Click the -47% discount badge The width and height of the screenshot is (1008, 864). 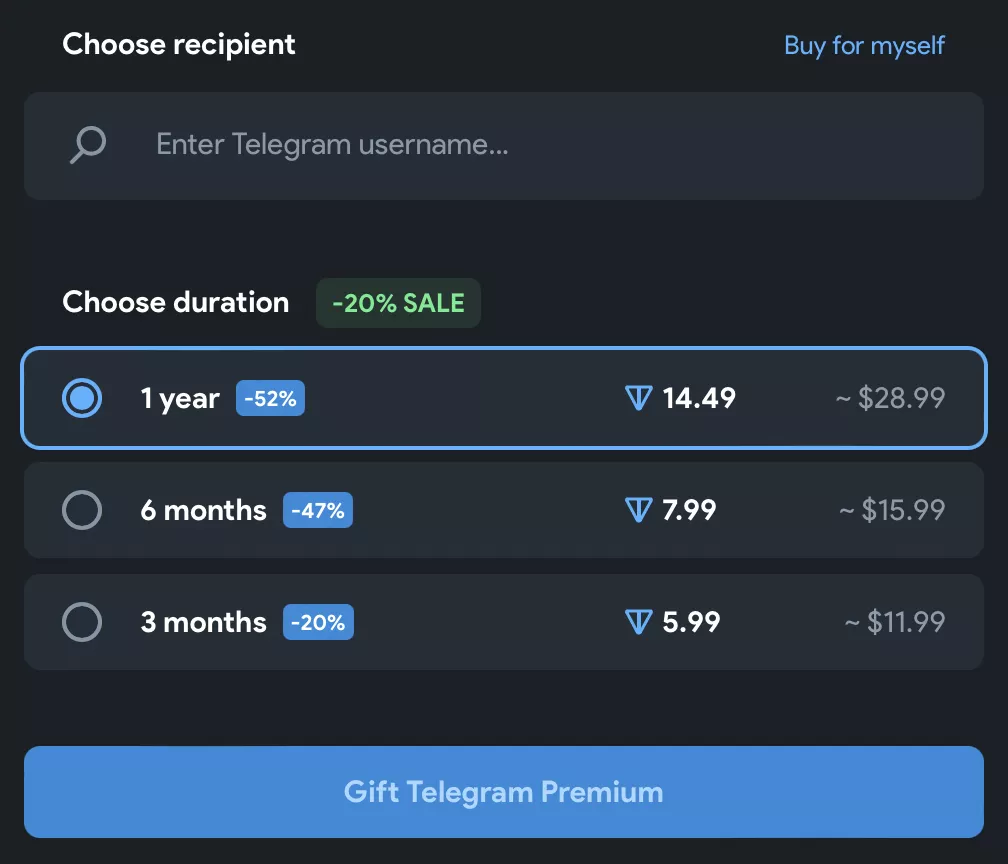coord(317,510)
